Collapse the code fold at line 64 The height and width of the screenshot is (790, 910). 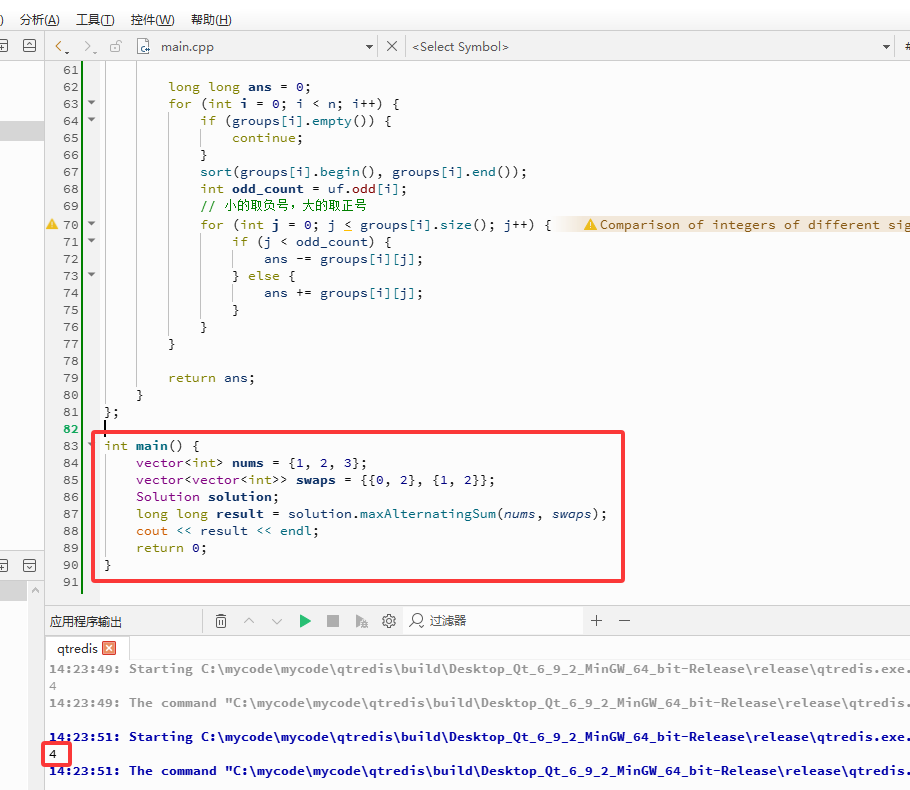(92, 120)
